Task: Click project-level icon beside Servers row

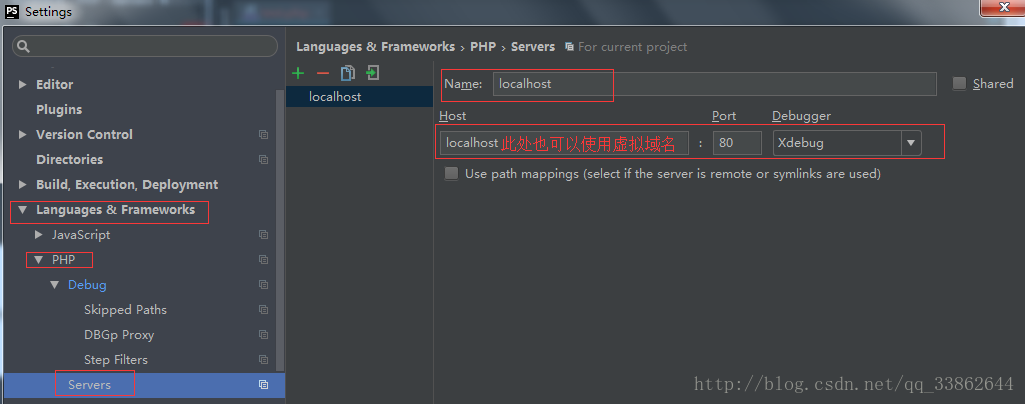Action: point(263,385)
